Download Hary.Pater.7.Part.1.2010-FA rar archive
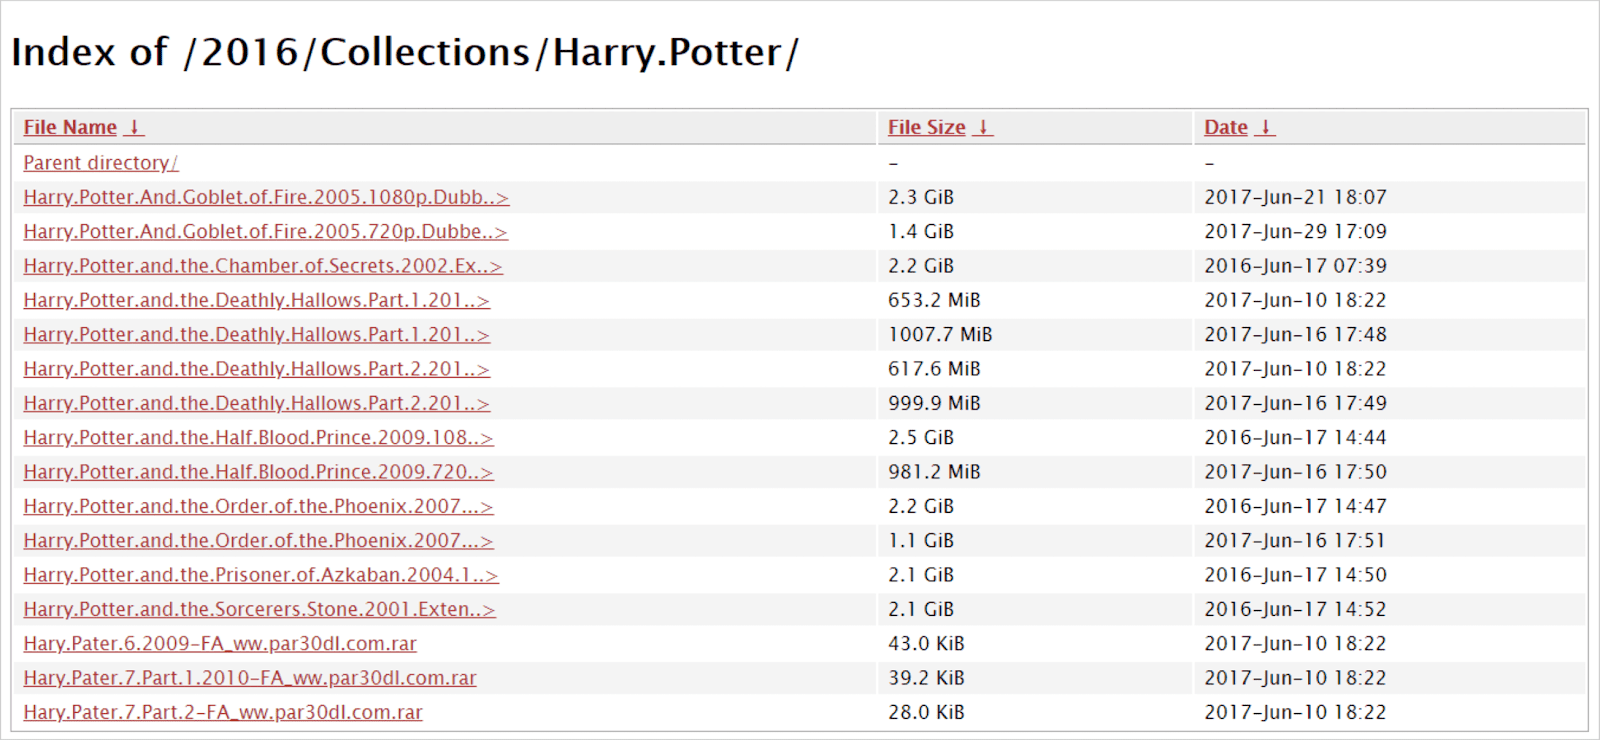 click(250, 678)
